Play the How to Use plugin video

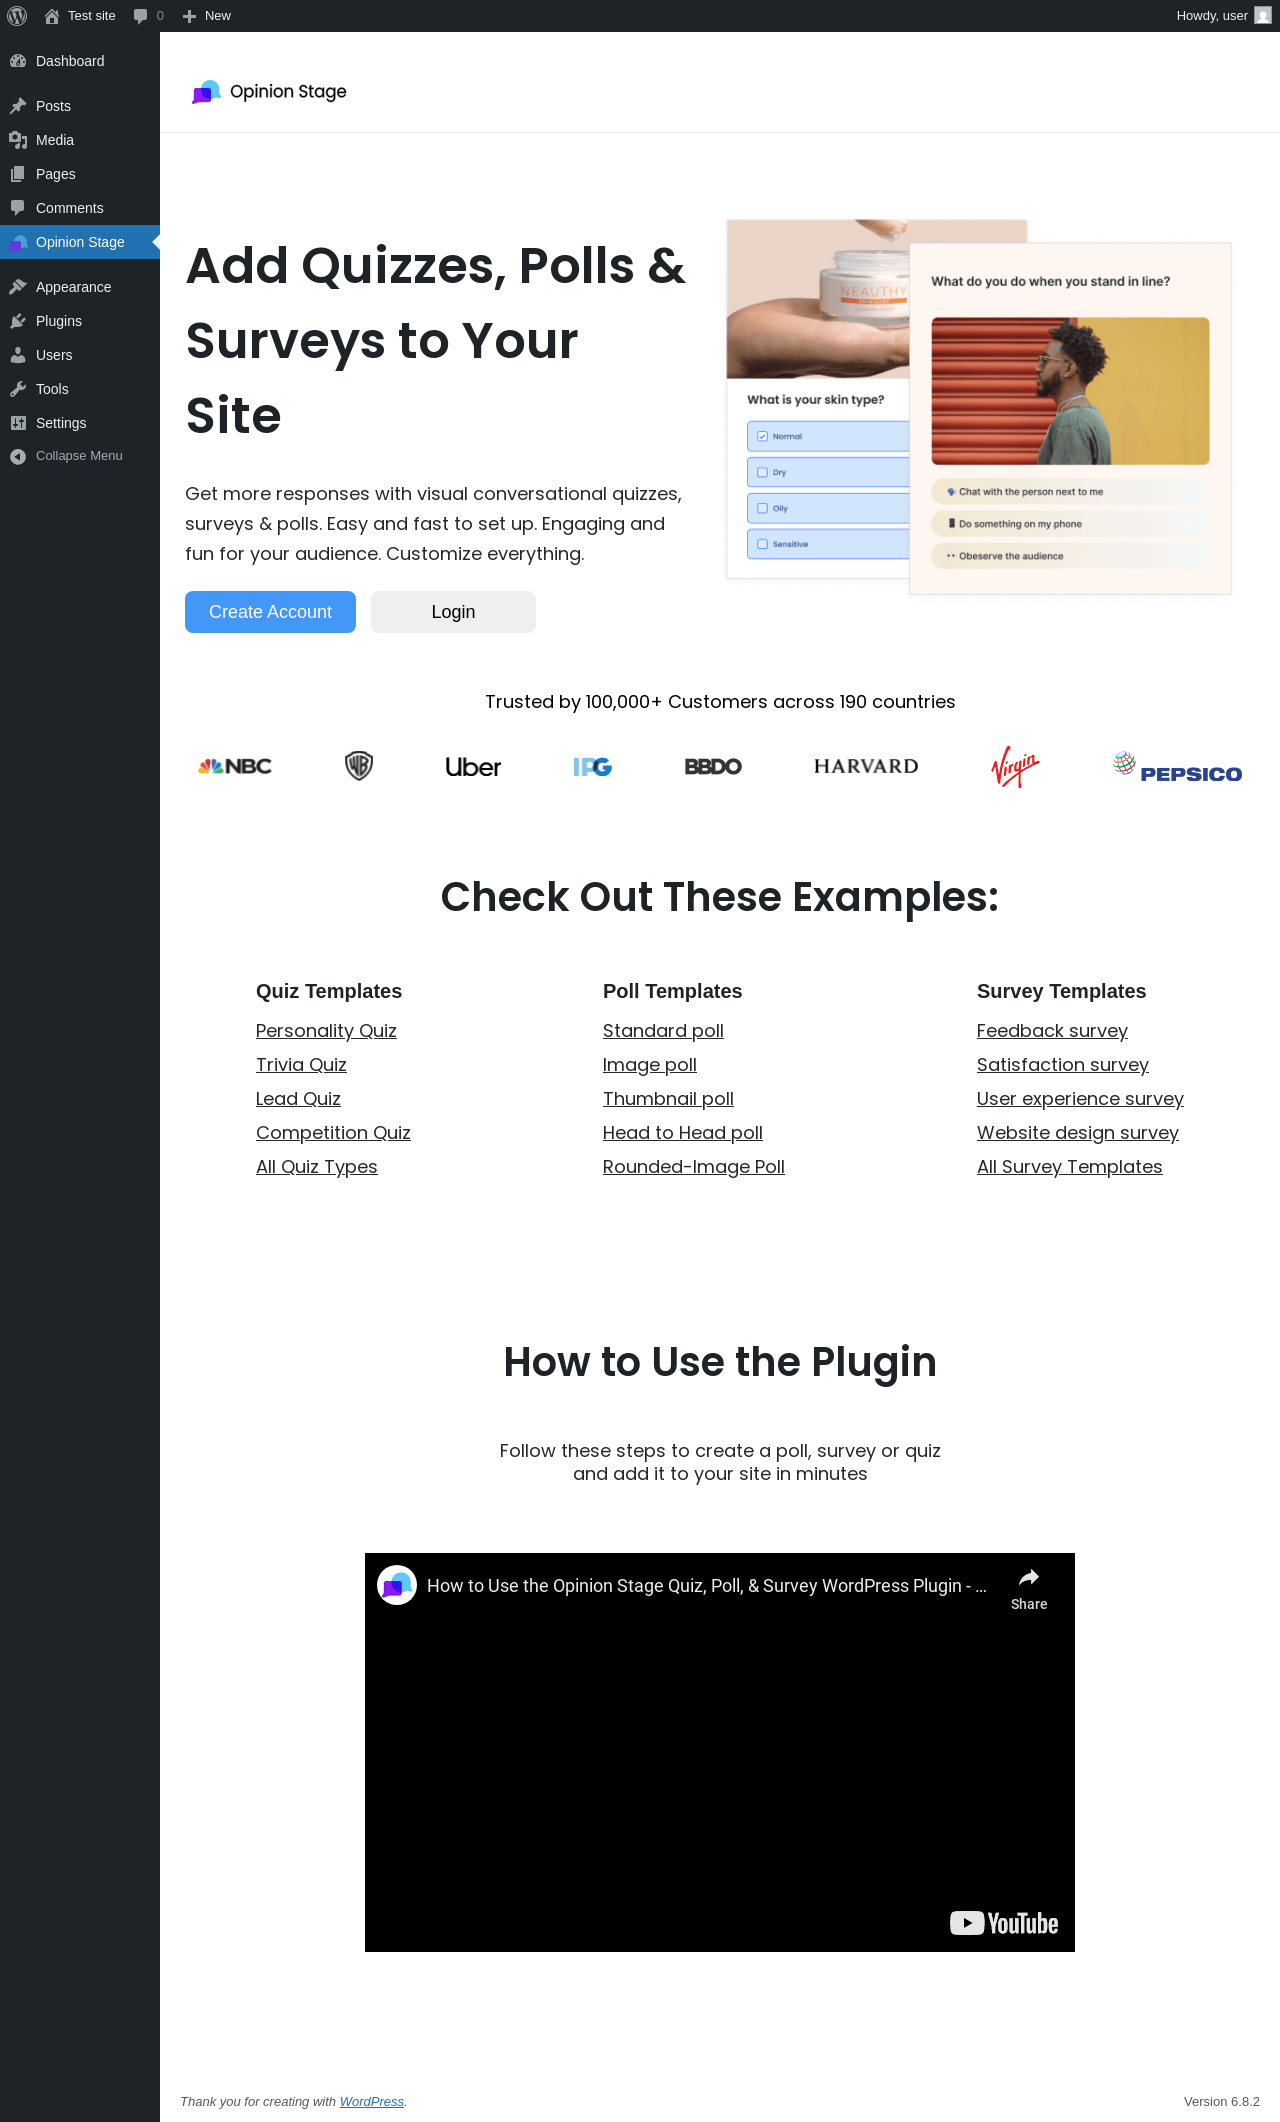720,1752
